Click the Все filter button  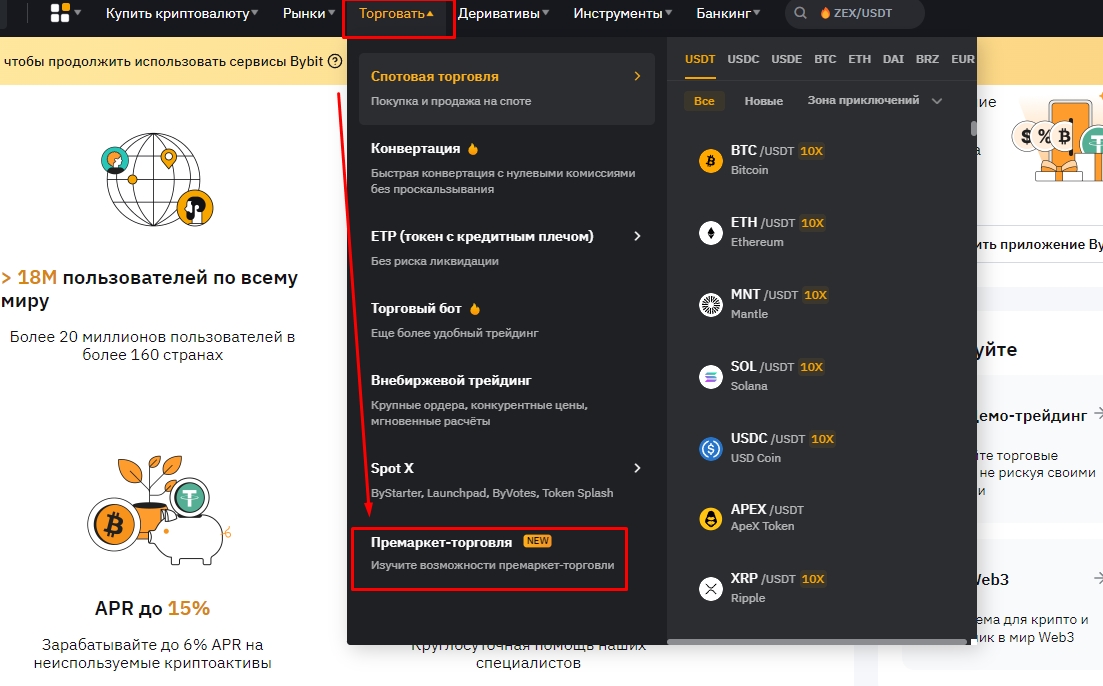pyautogui.click(x=704, y=101)
